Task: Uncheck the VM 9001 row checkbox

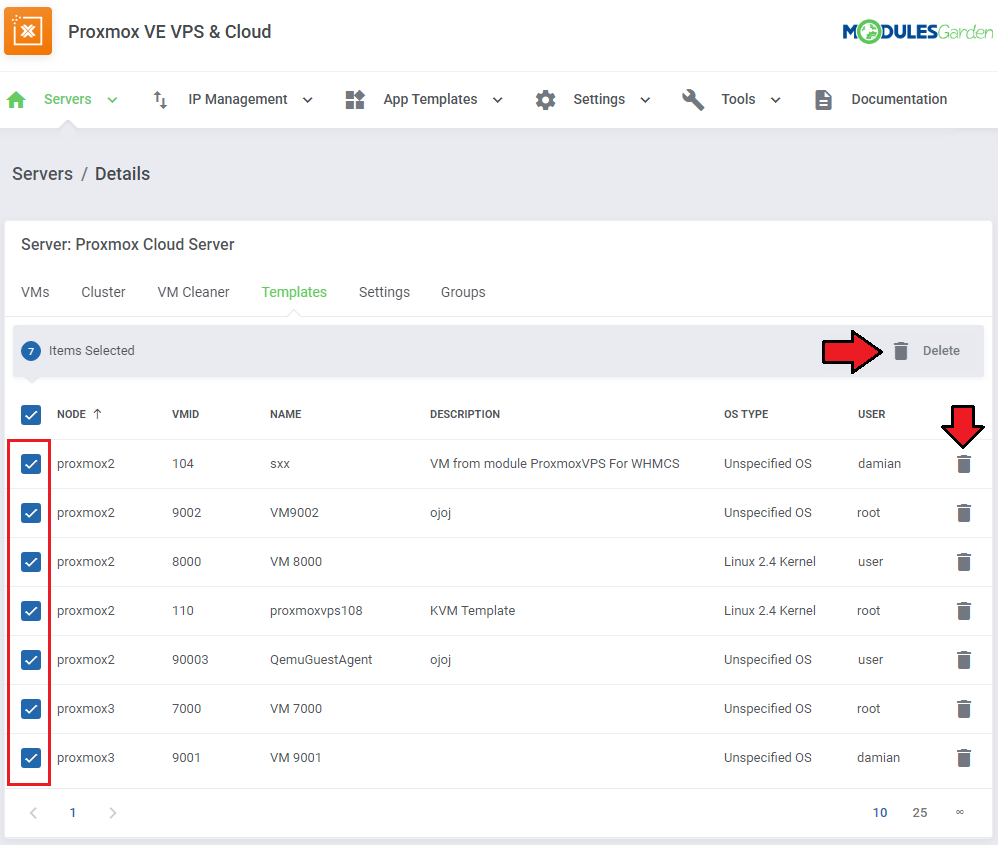Action: [x=31, y=758]
